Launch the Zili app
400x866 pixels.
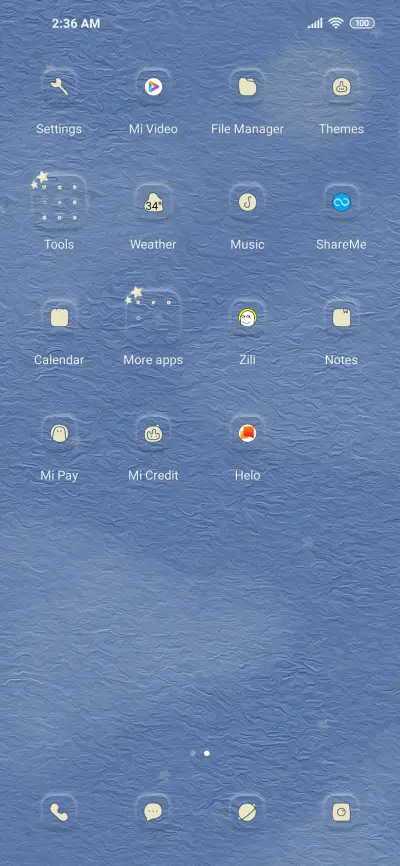tap(247, 318)
